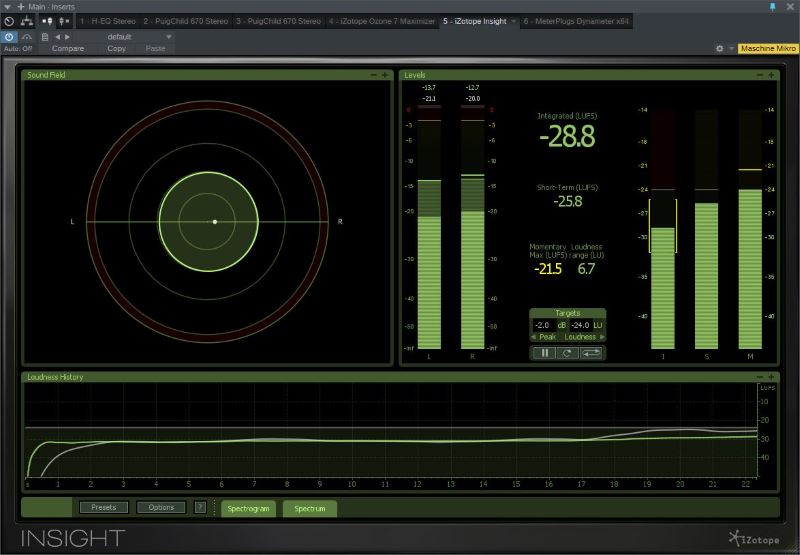The width and height of the screenshot is (800, 555).
Task: Pause loudness metering
Action: [x=544, y=352]
